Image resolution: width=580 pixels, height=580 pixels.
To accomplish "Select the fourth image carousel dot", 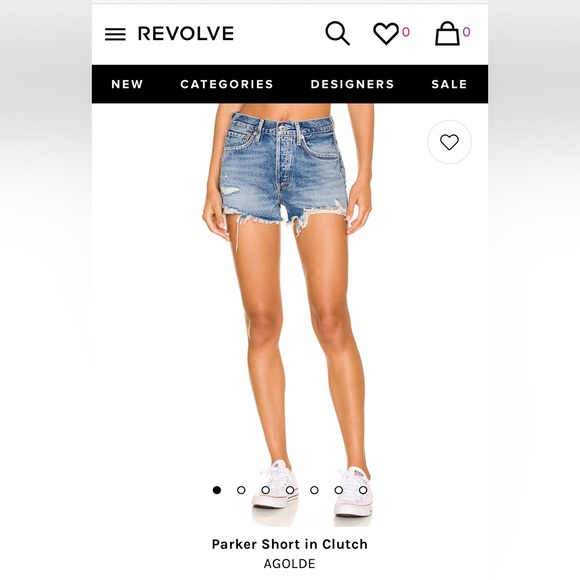I will click(x=290, y=490).
